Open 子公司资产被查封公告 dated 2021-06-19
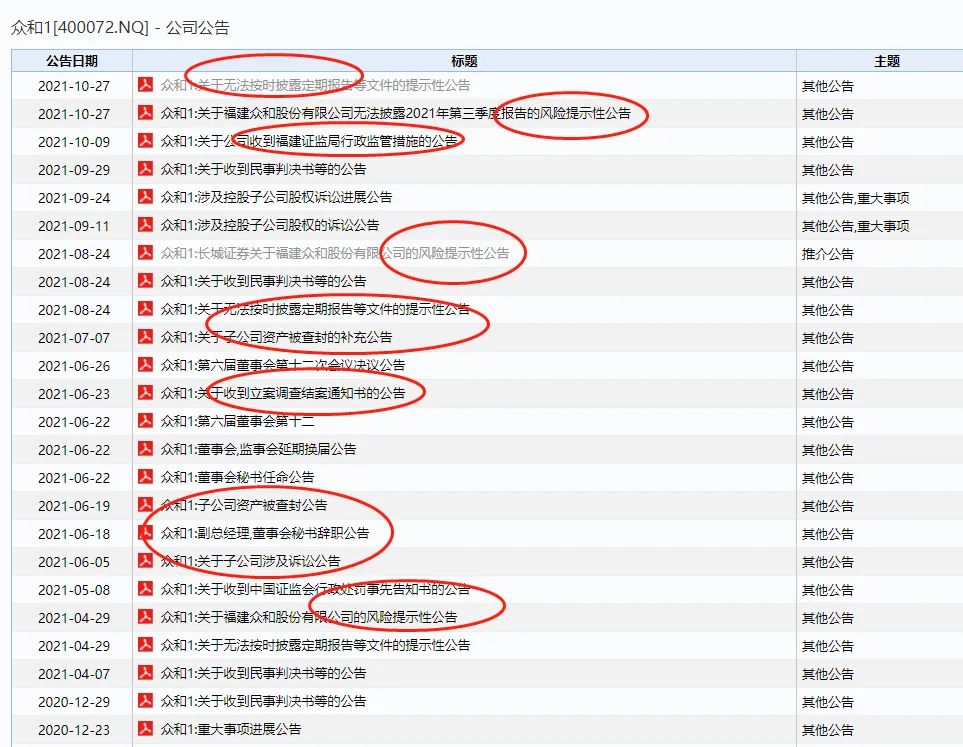963x747 pixels. pyautogui.click(x=244, y=505)
